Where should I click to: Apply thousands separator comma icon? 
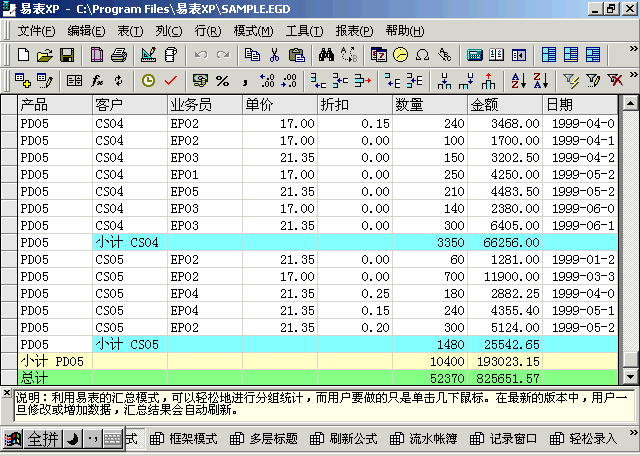click(x=245, y=80)
